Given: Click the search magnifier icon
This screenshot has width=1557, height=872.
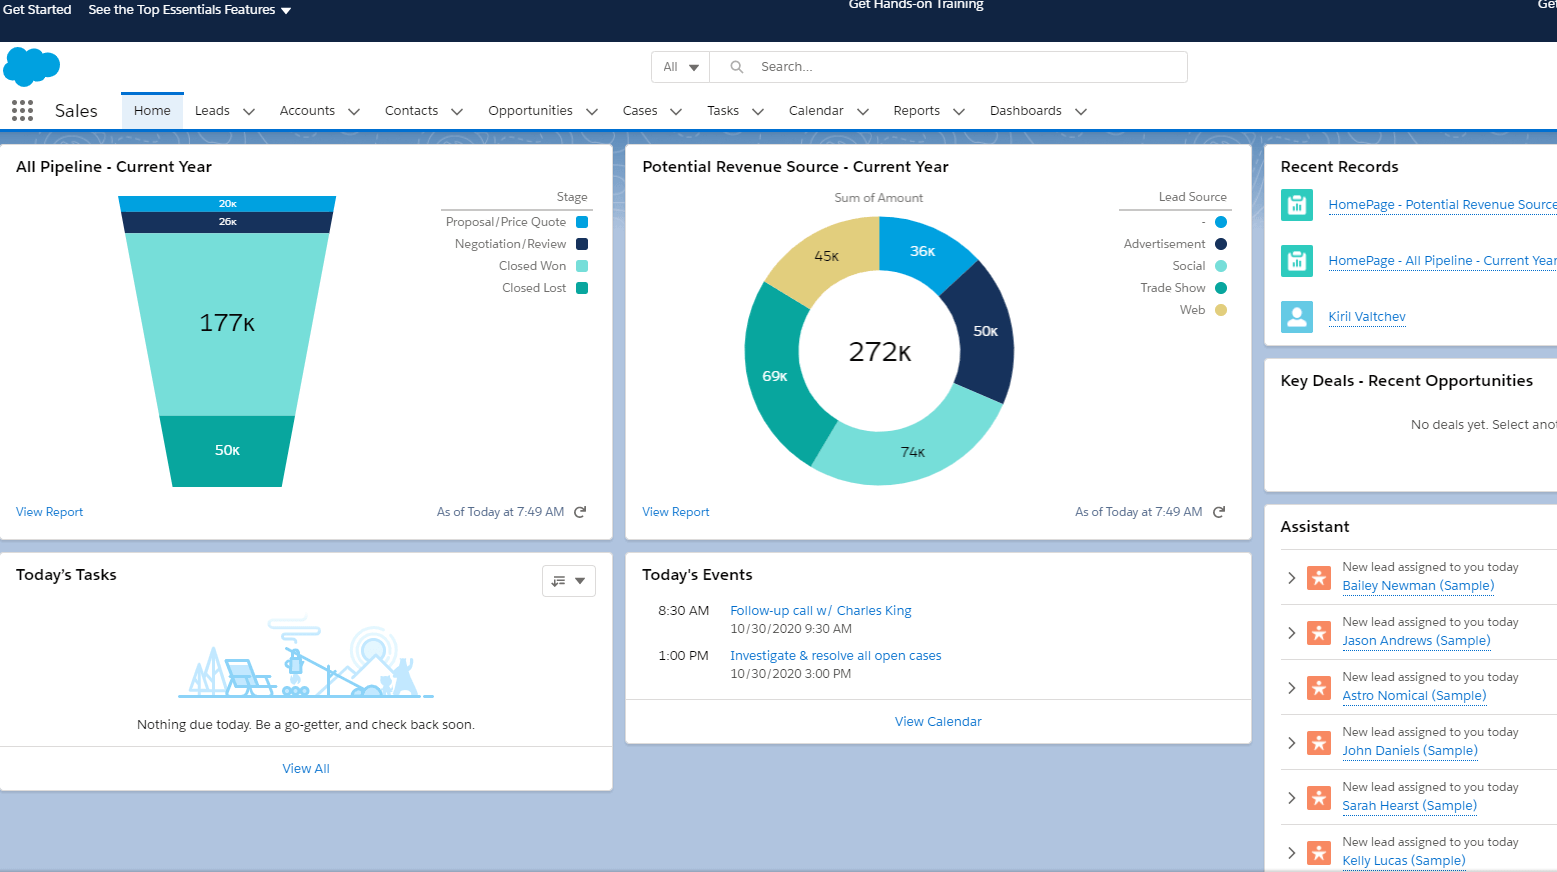Looking at the screenshot, I should (737, 67).
